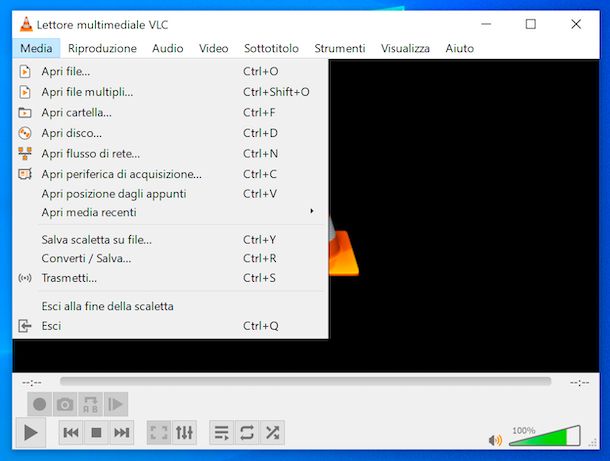Click the remaining time label on right
Viewport: 610px width, 461px height.
pos(580,383)
